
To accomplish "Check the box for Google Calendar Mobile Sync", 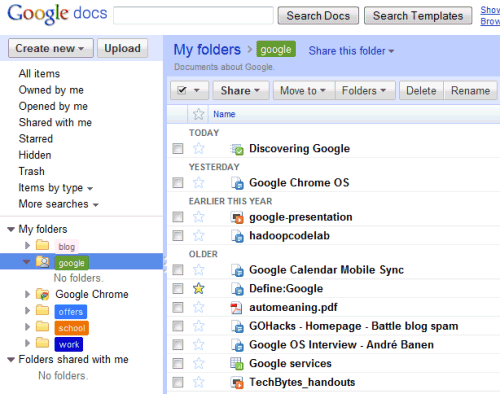I will tap(178, 269).
